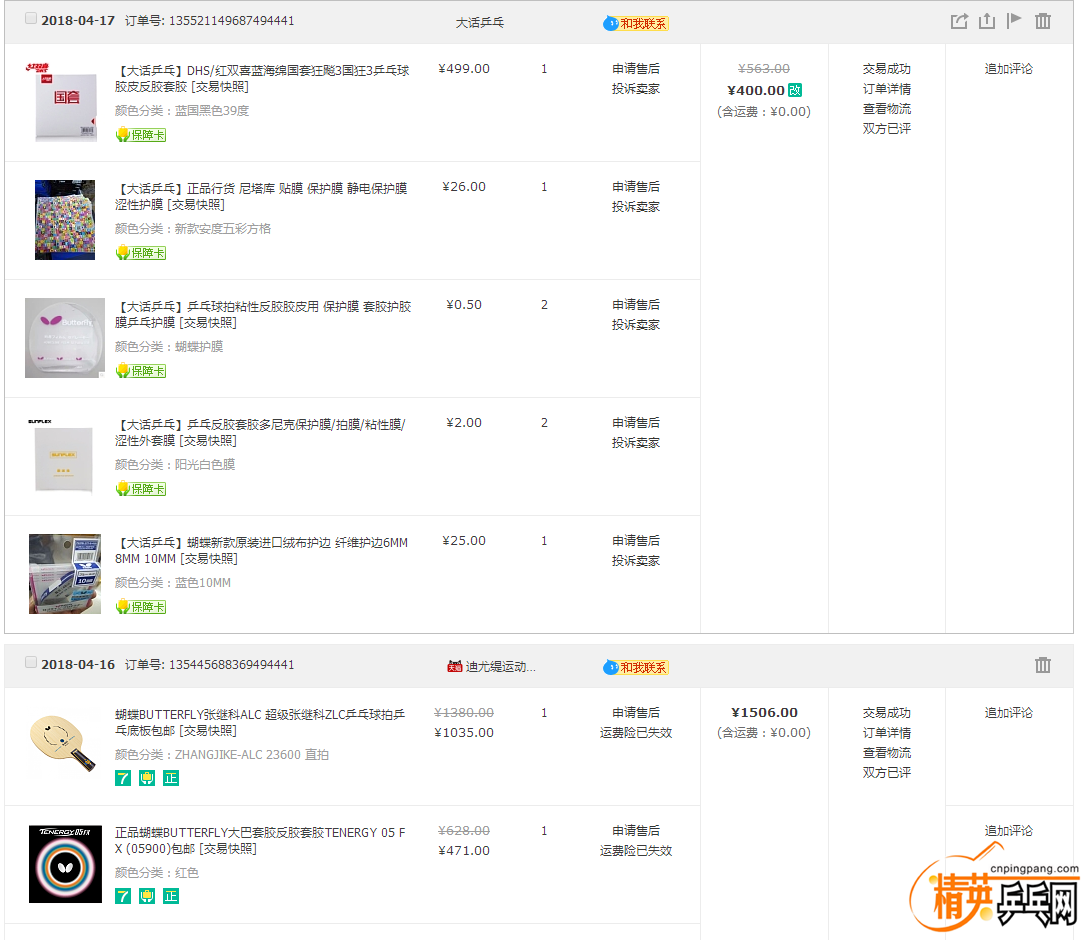Click 投诉卖家 for the ¥25.00 item
Screen dimensions: 1091x940
(636, 561)
